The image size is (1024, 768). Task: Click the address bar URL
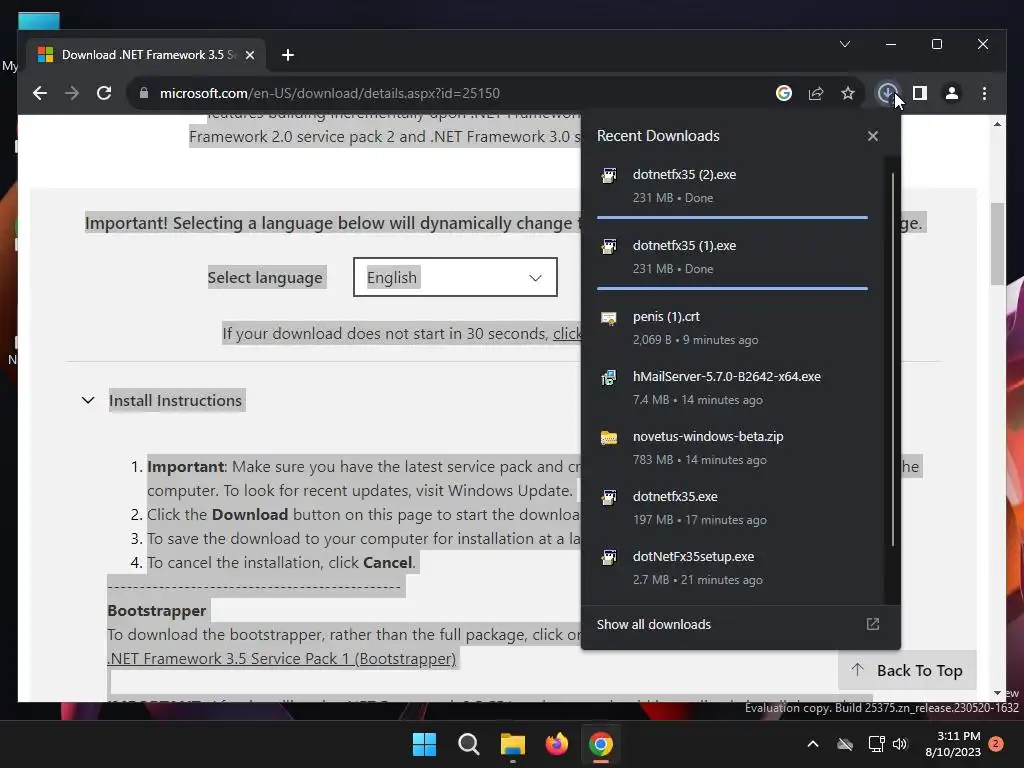330,93
